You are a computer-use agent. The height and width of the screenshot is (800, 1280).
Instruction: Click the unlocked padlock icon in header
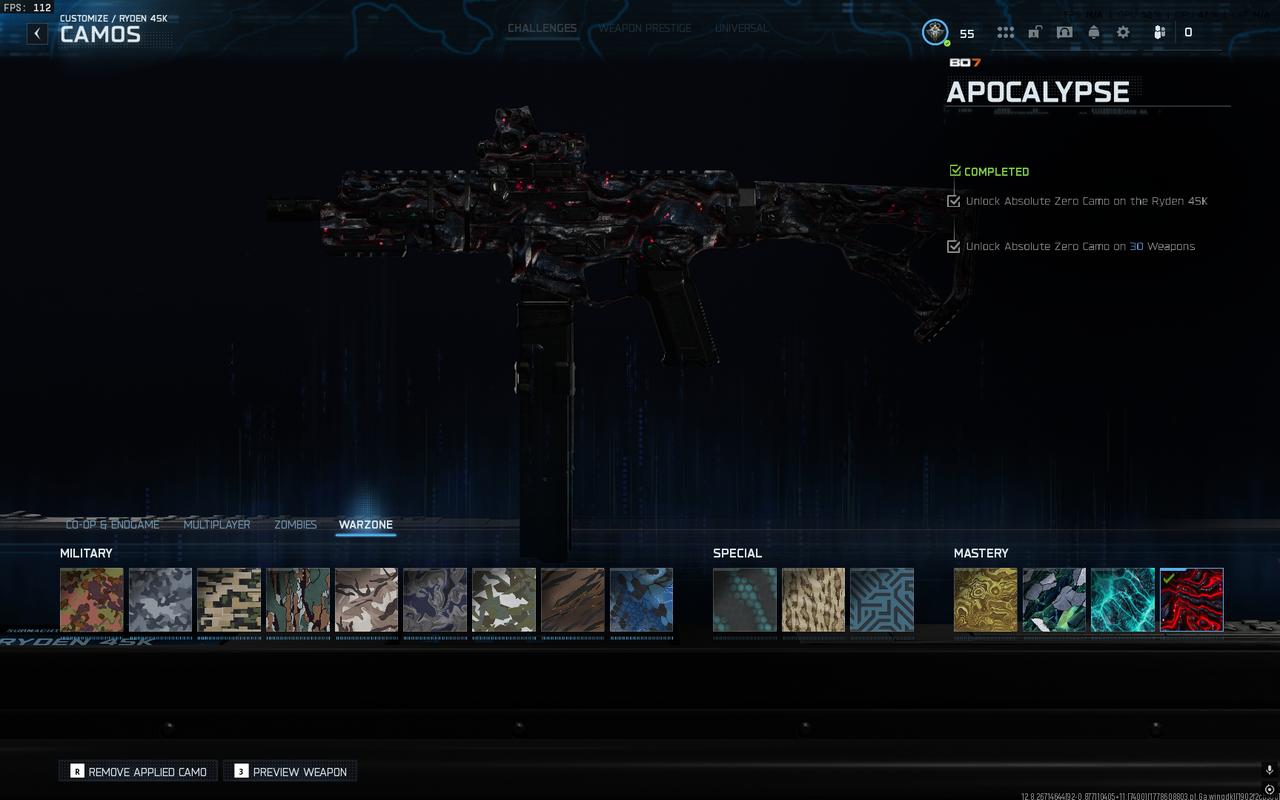pos(1035,32)
